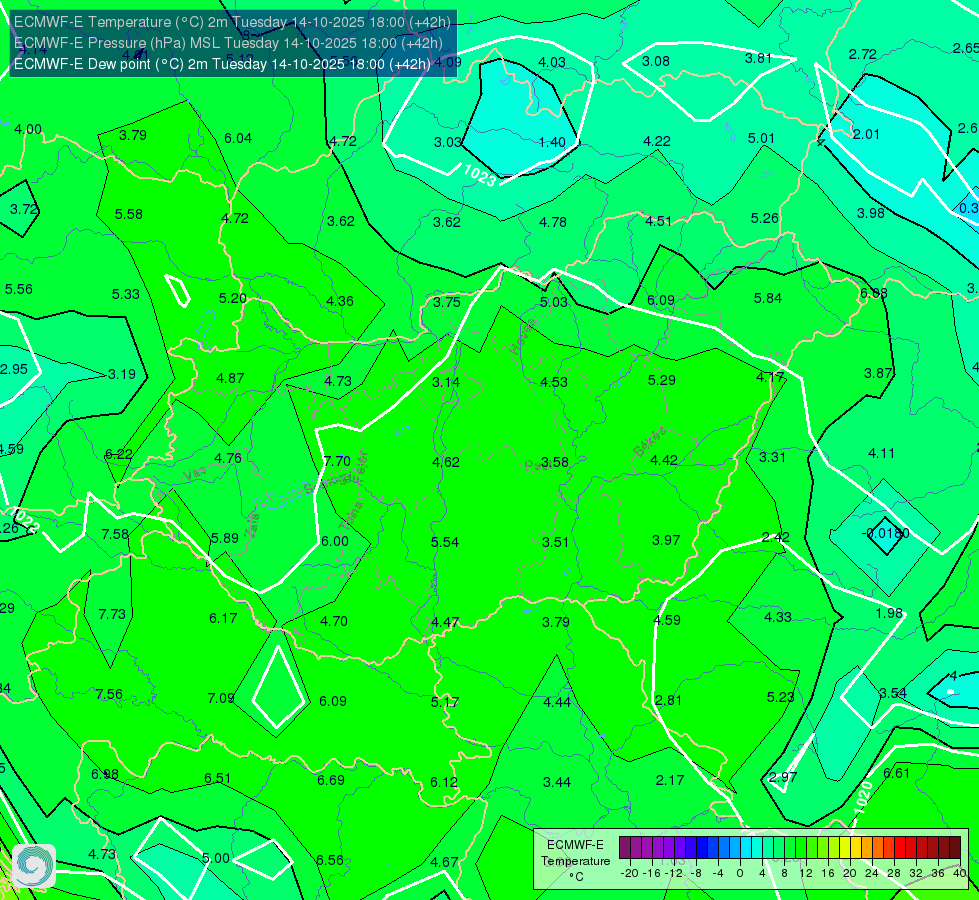
Task: Click the 1020 isobar label
Action: coord(863,798)
